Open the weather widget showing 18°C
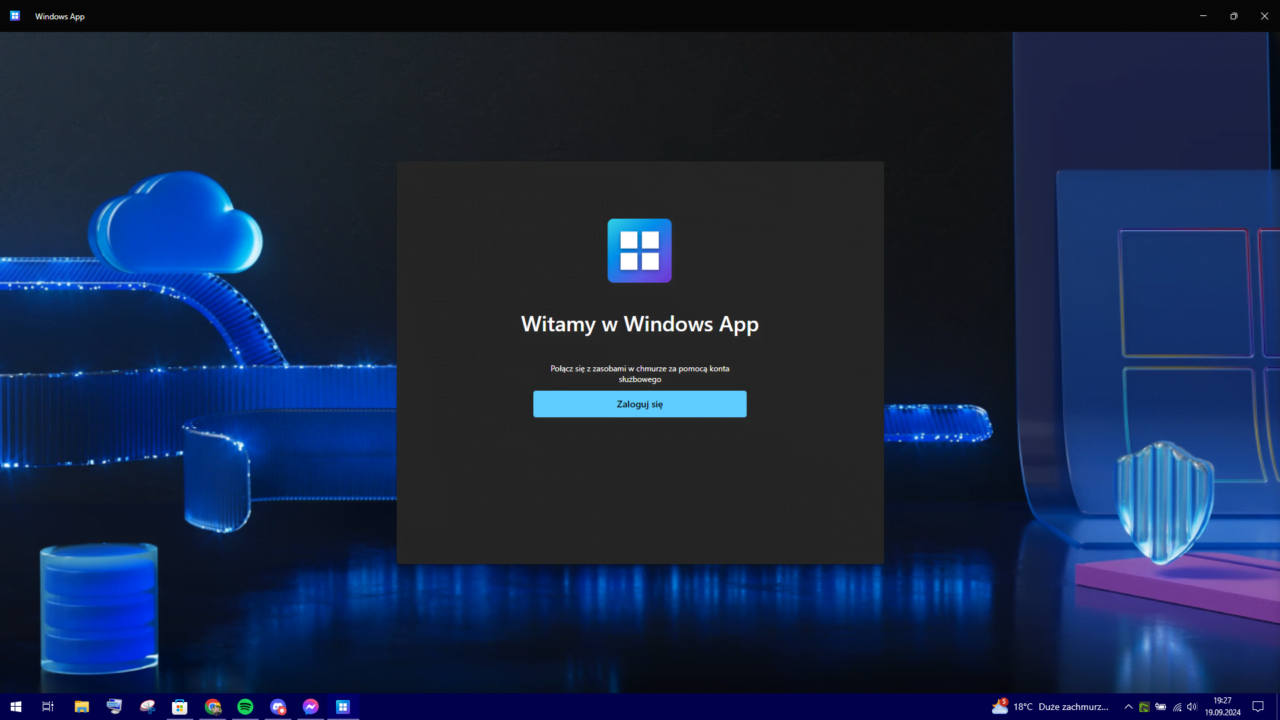This screenshot has width=1280, height=720. click(1050, 707)
